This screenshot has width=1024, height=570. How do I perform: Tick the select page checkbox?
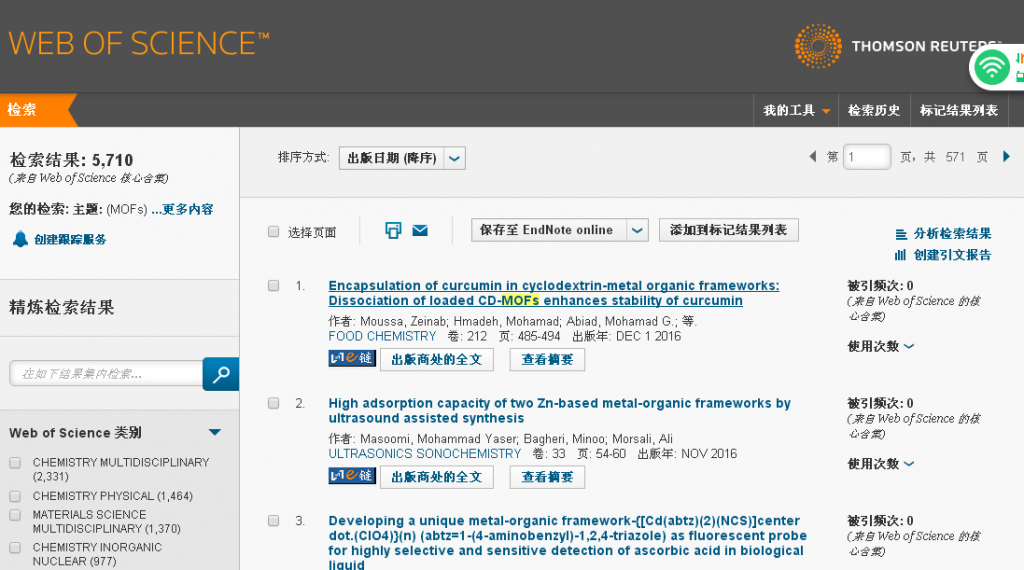tap(274, 232)
